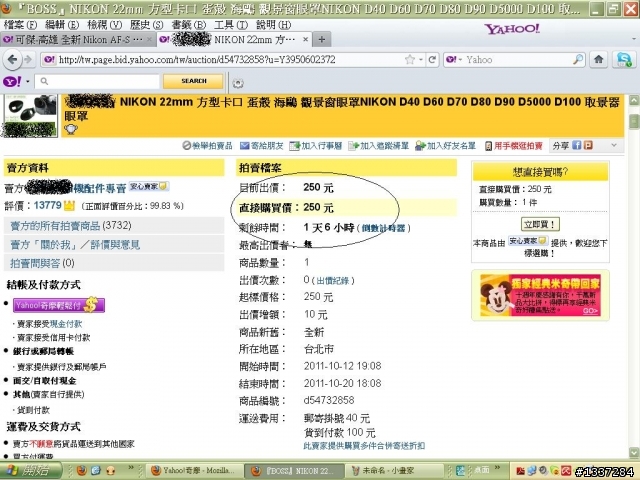The height and width of the screenshot is (480, 640).
Task: Expand the share options chevron
Action: 614,145
